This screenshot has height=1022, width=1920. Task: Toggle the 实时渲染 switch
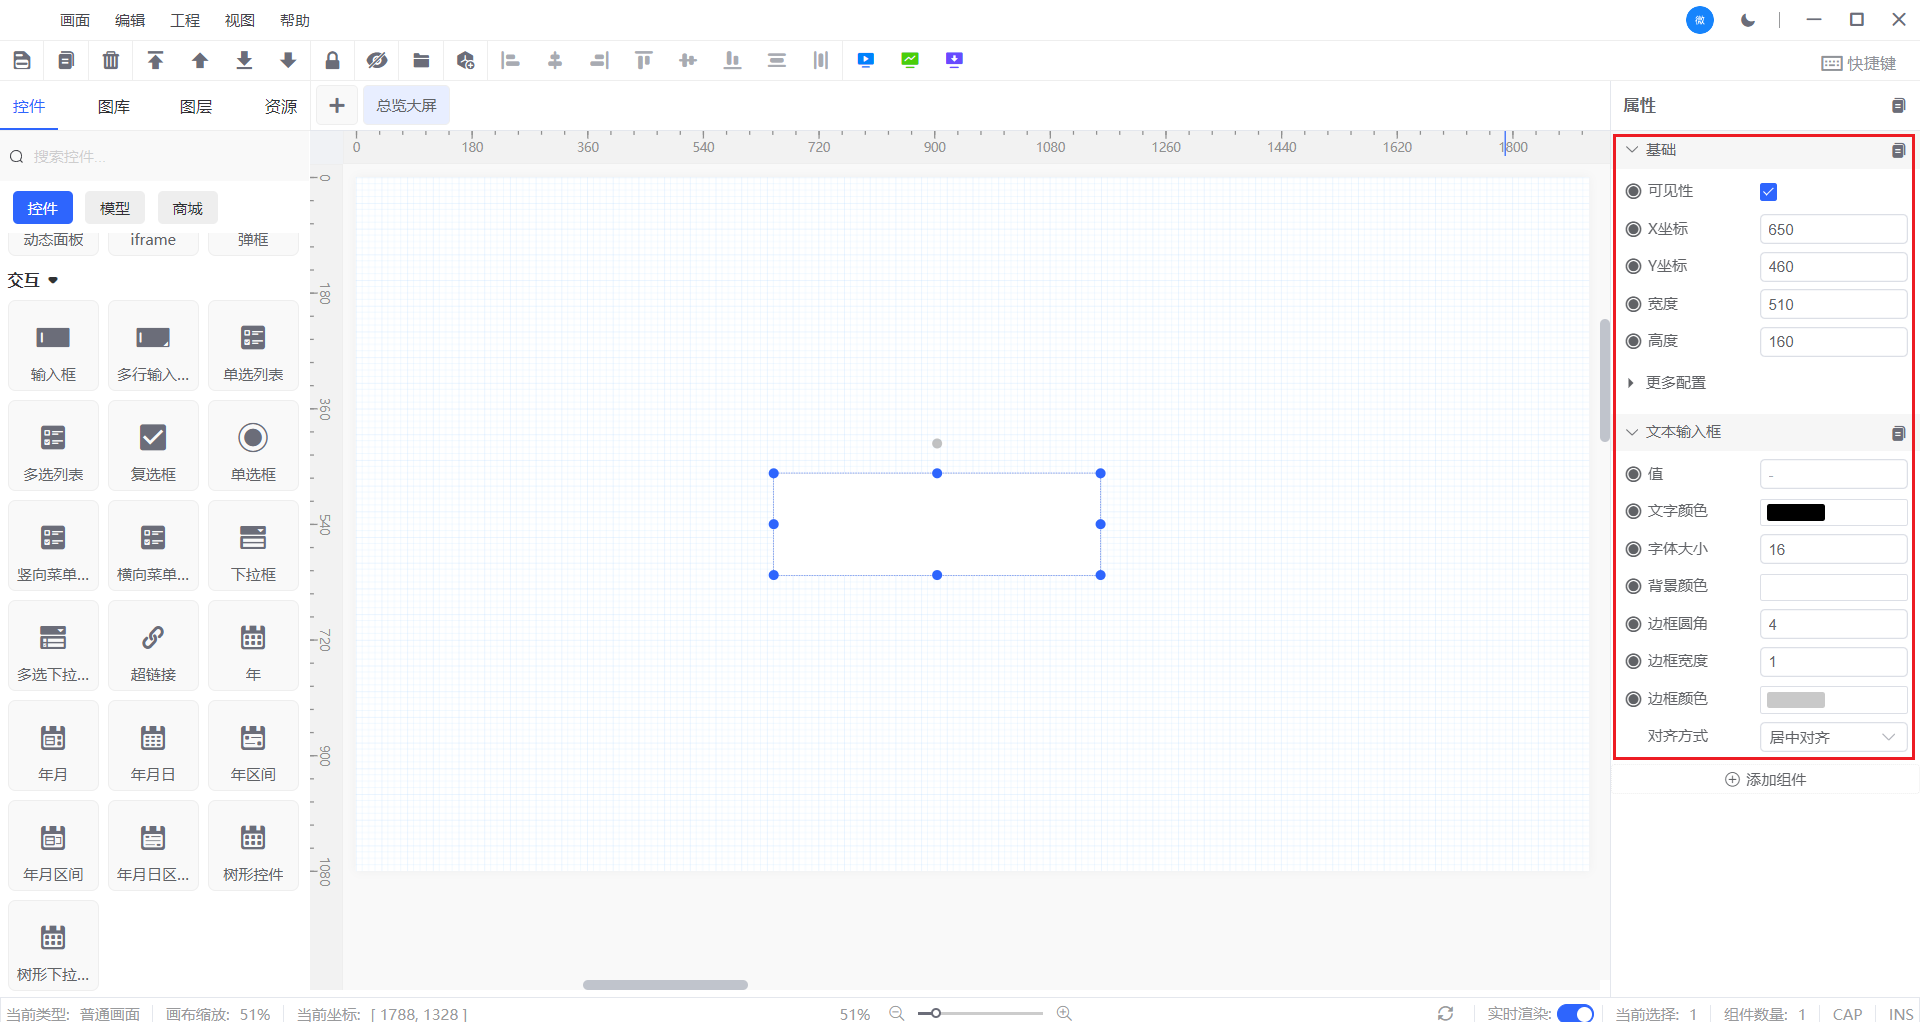tap(1575, 1013)
